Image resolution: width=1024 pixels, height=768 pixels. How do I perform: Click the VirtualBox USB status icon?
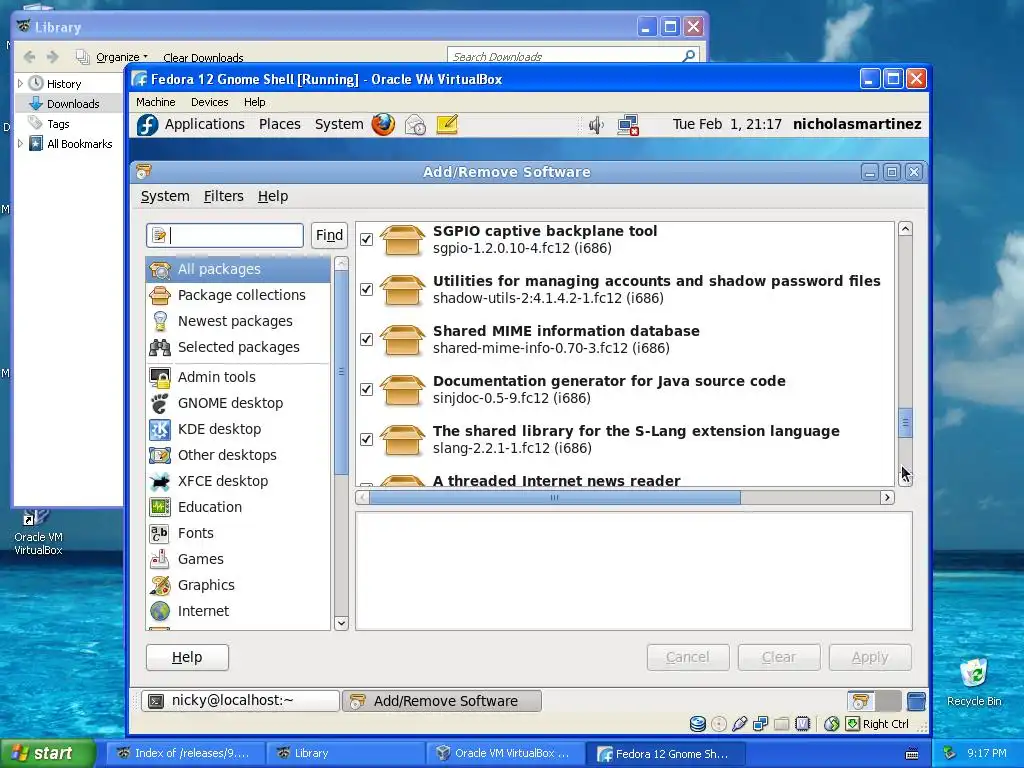739,724
